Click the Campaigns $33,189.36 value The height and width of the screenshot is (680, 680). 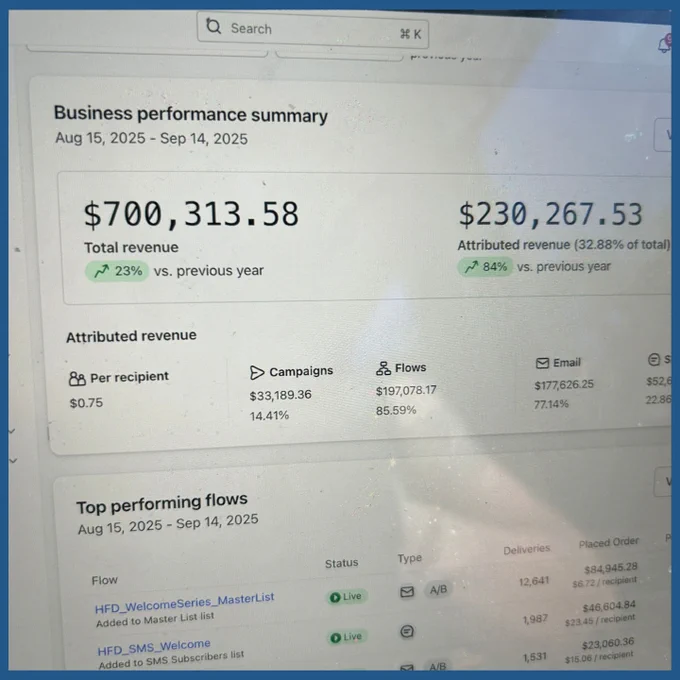(281, 395)
